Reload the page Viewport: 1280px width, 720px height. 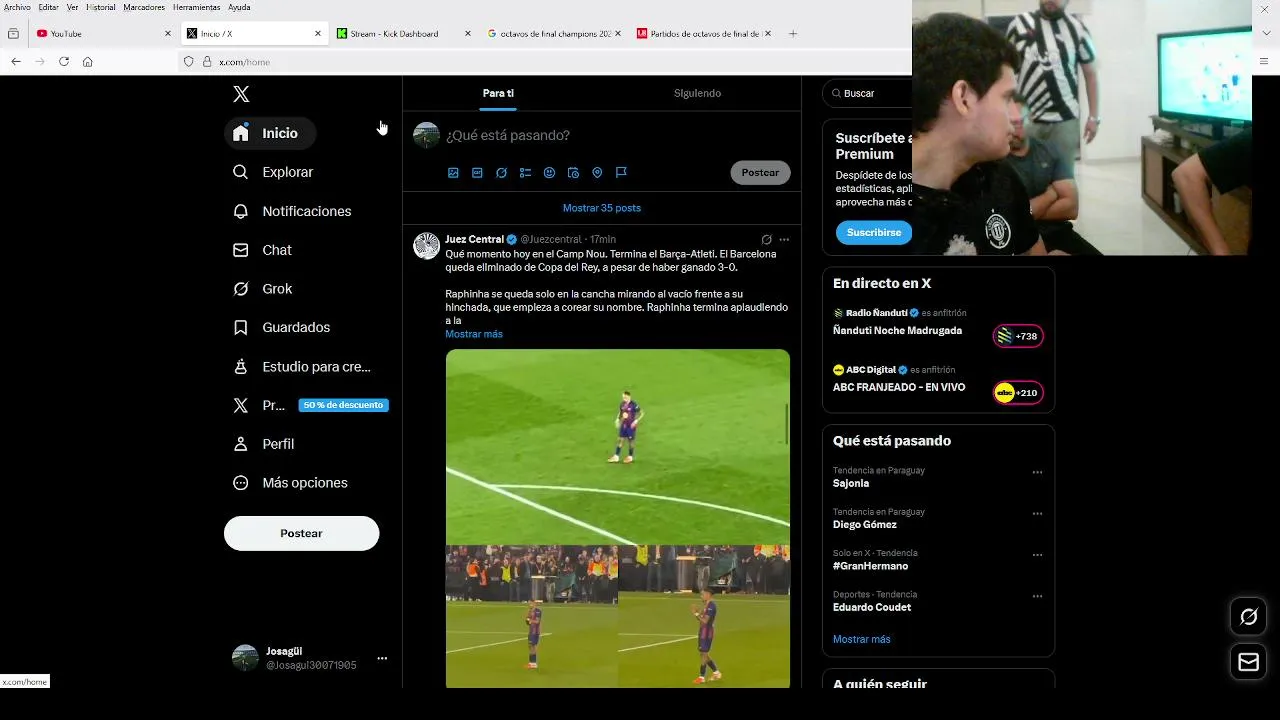tap(64, 61)
